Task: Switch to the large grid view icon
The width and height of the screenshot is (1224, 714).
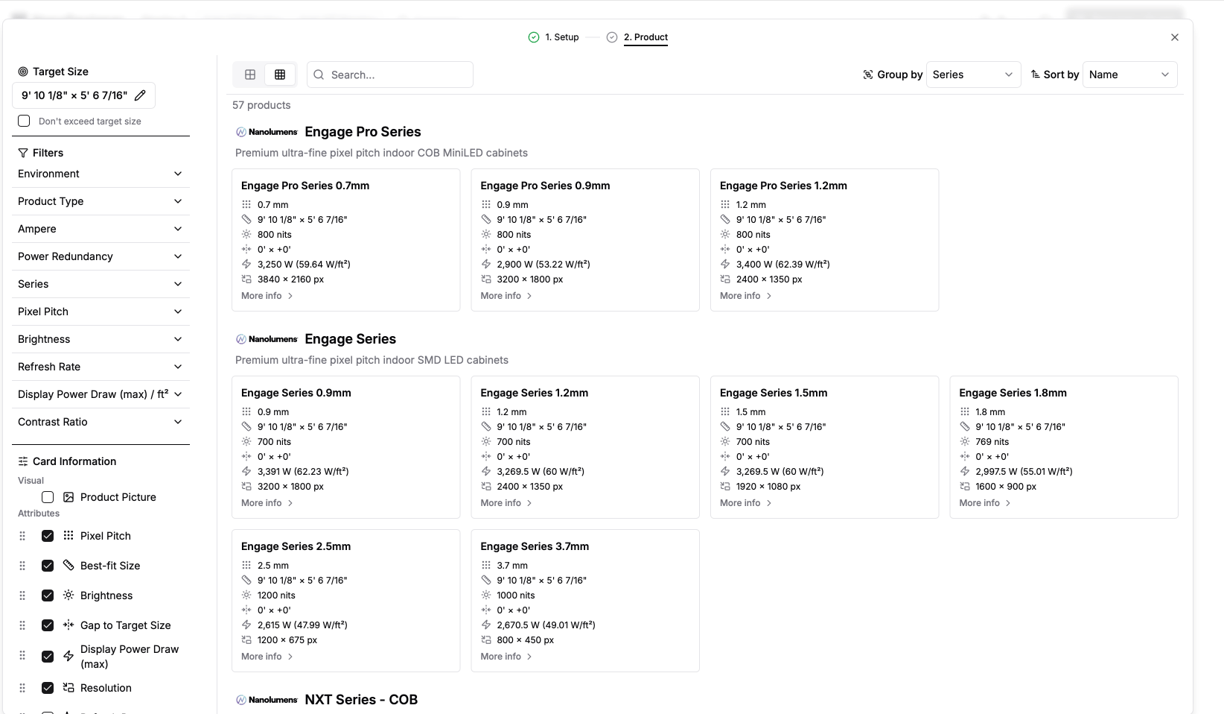Action: pos(250,75)
